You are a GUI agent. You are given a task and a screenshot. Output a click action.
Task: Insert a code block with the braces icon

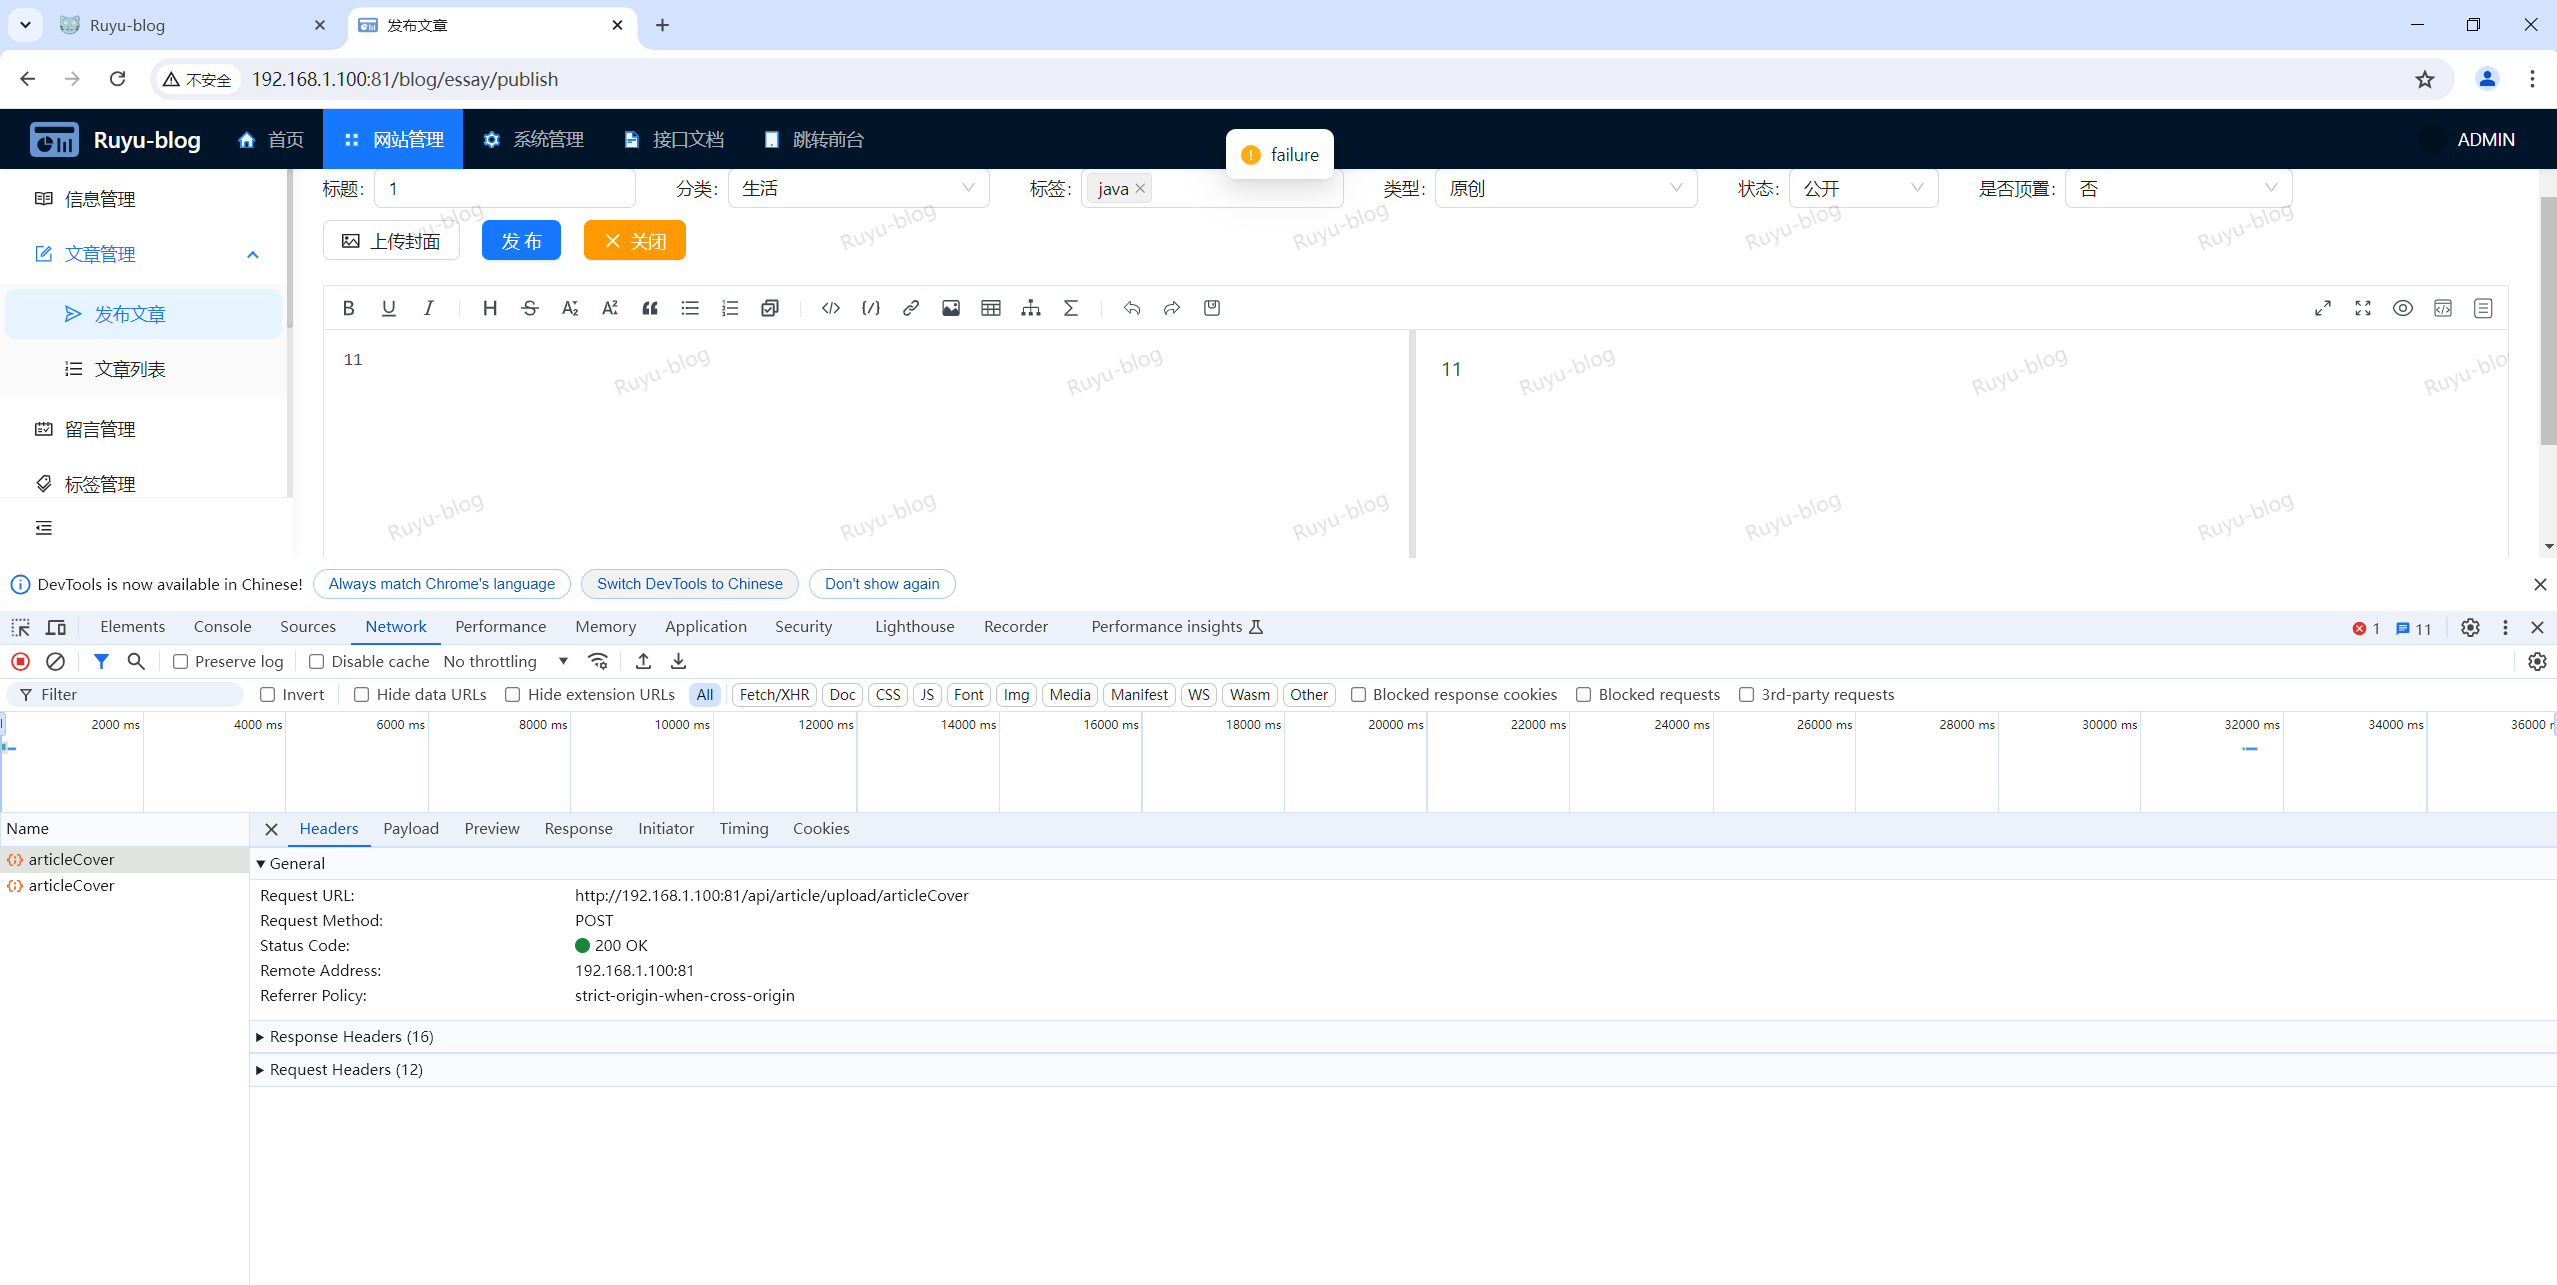point(871,308)
